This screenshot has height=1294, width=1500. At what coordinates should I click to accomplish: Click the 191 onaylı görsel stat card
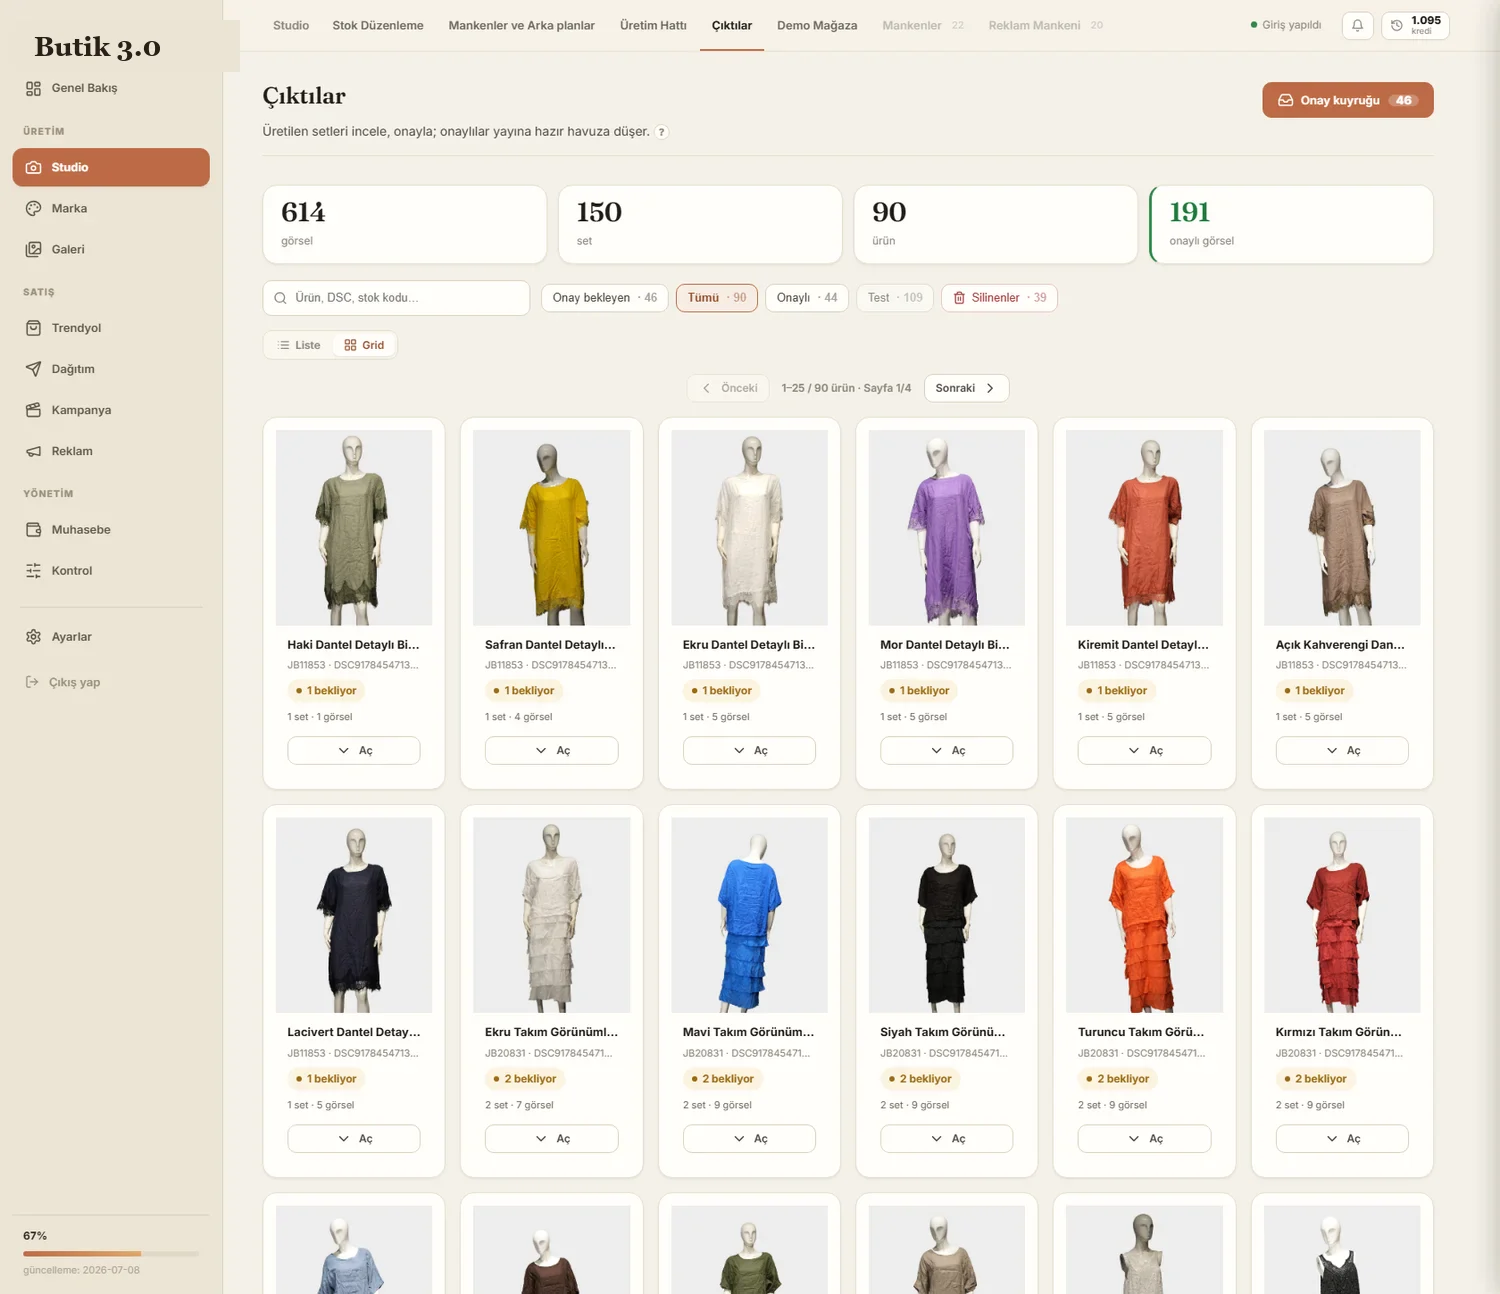[x=1291, y=224]
